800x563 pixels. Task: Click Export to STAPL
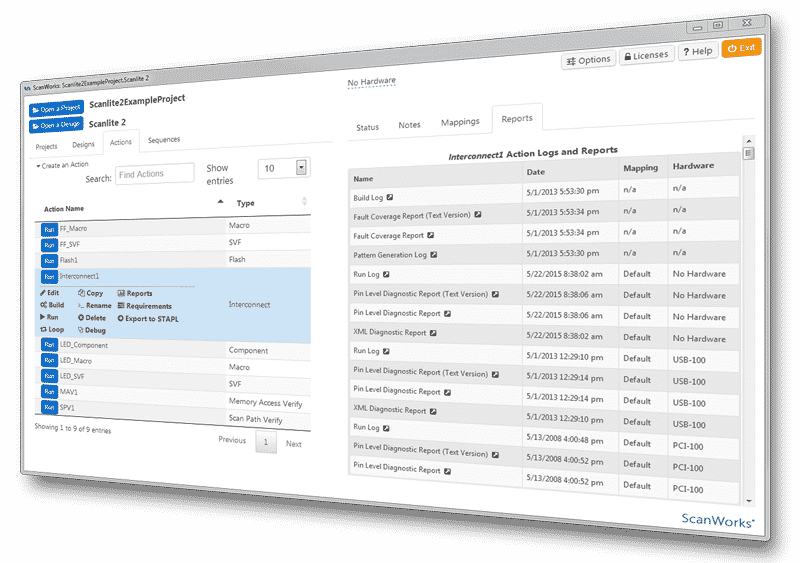(147, 318)
